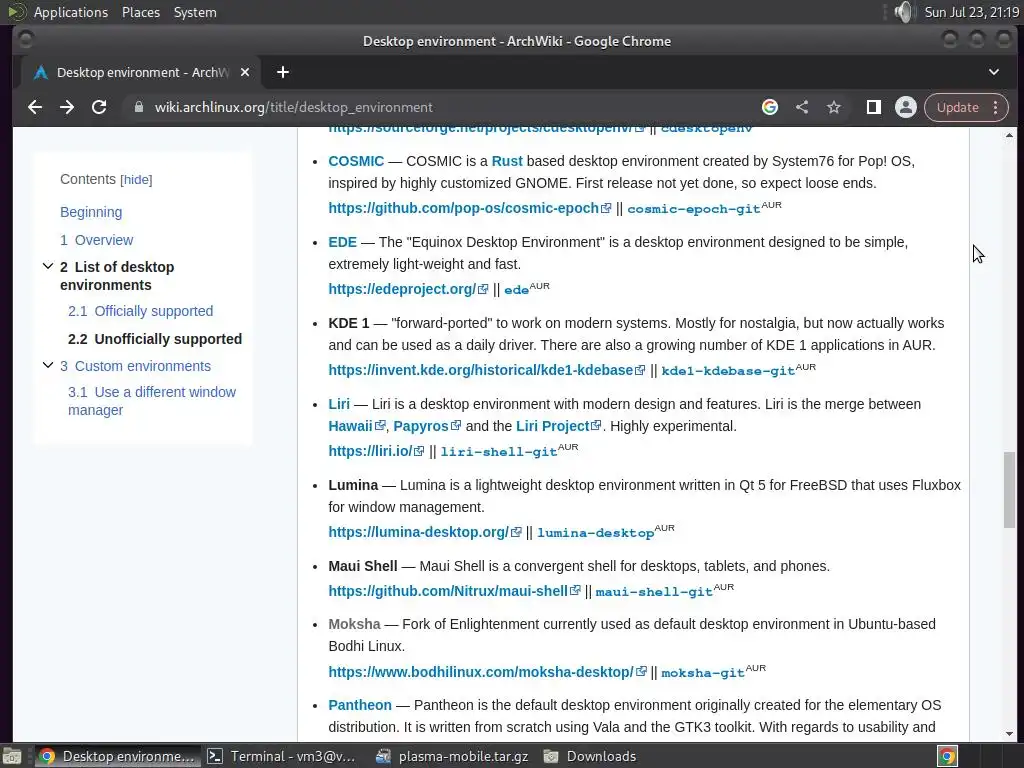1024x768 pixels.
Task: Go back to the previous page
Action: coord(35,107)
